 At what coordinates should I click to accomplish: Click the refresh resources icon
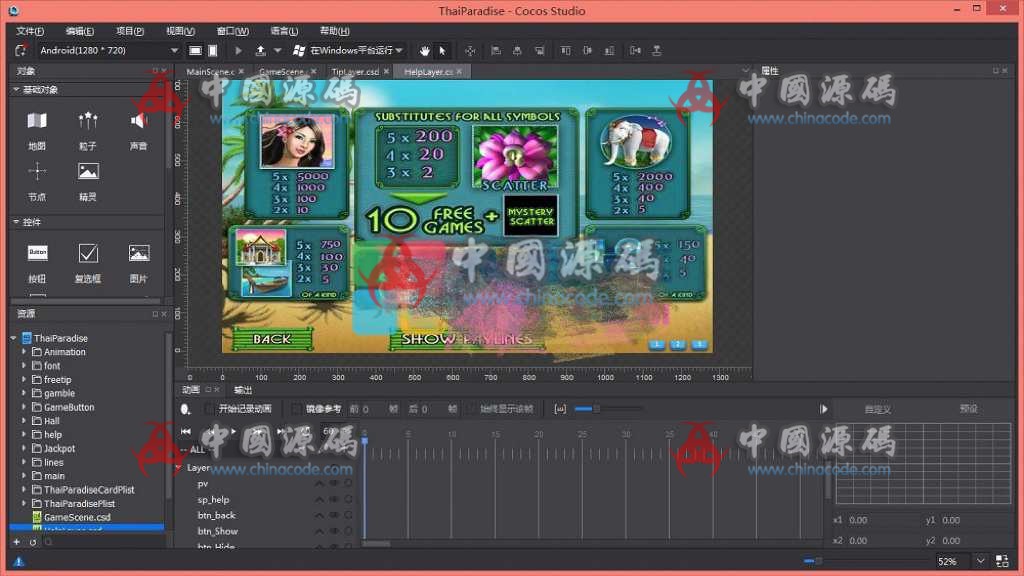(33, 542)
